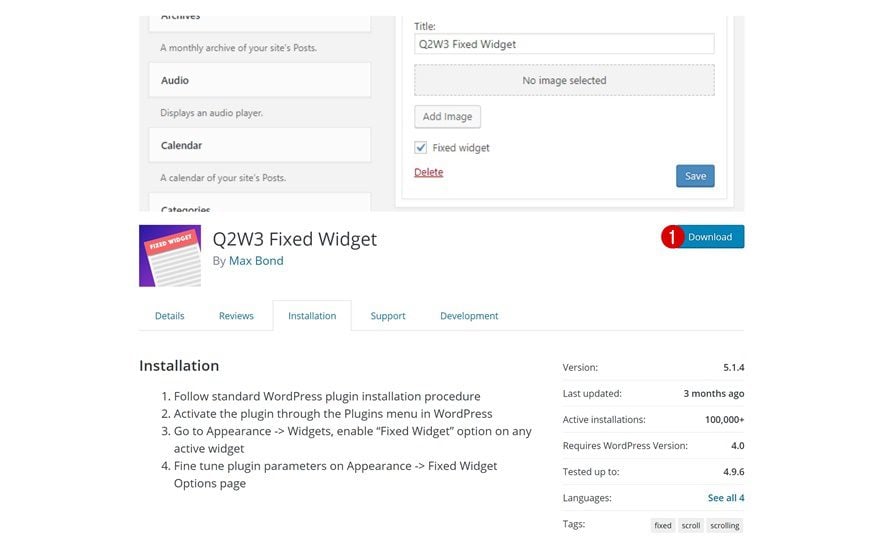Select the Installation tab
Image resolution: width=880 pixels, height=536 pixels.
click(312, 316)
